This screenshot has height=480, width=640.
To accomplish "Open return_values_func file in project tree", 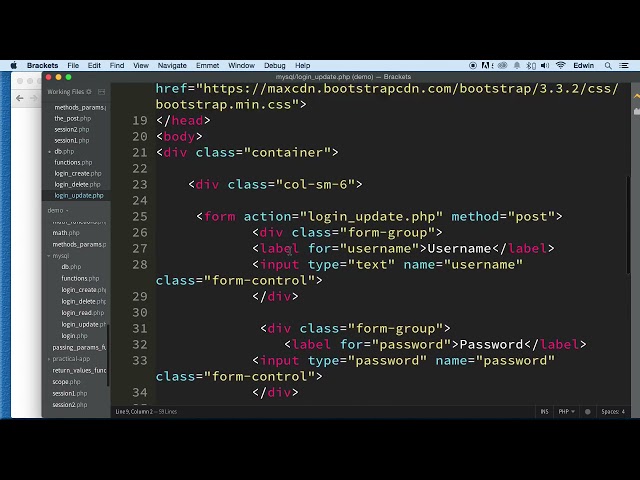I will coord(79,371).
